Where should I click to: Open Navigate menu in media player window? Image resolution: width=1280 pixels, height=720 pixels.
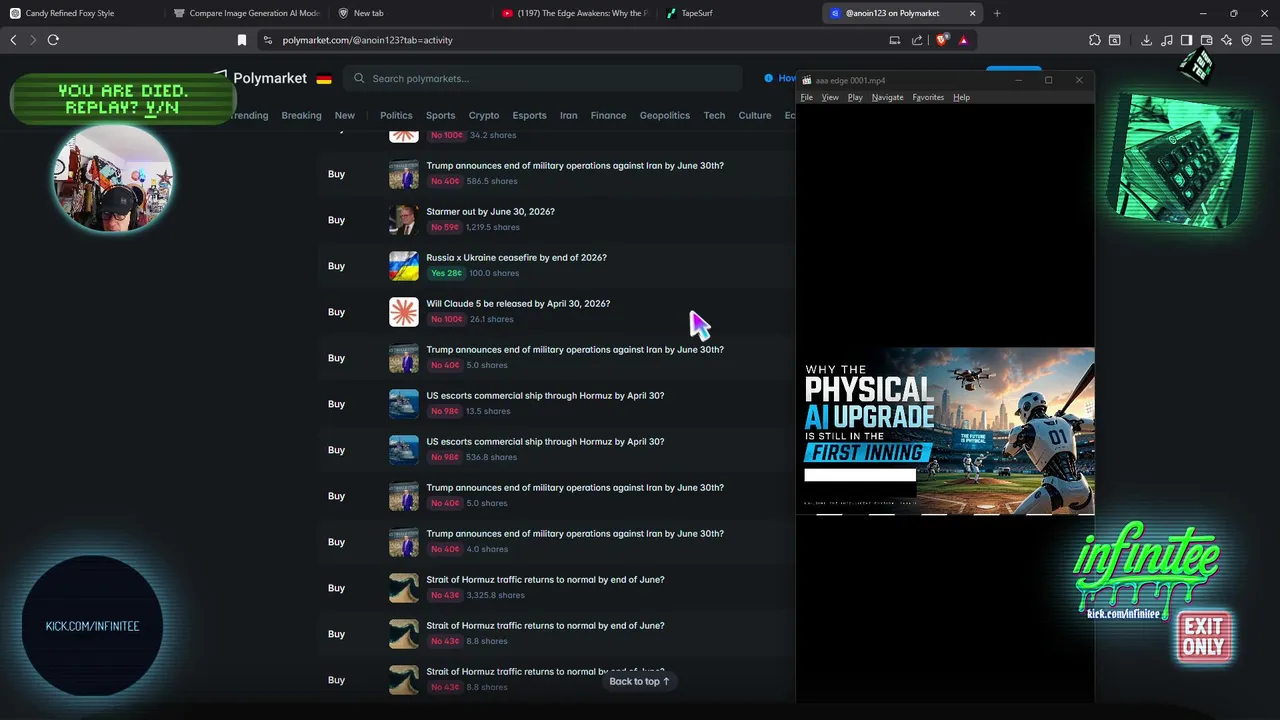887,97
